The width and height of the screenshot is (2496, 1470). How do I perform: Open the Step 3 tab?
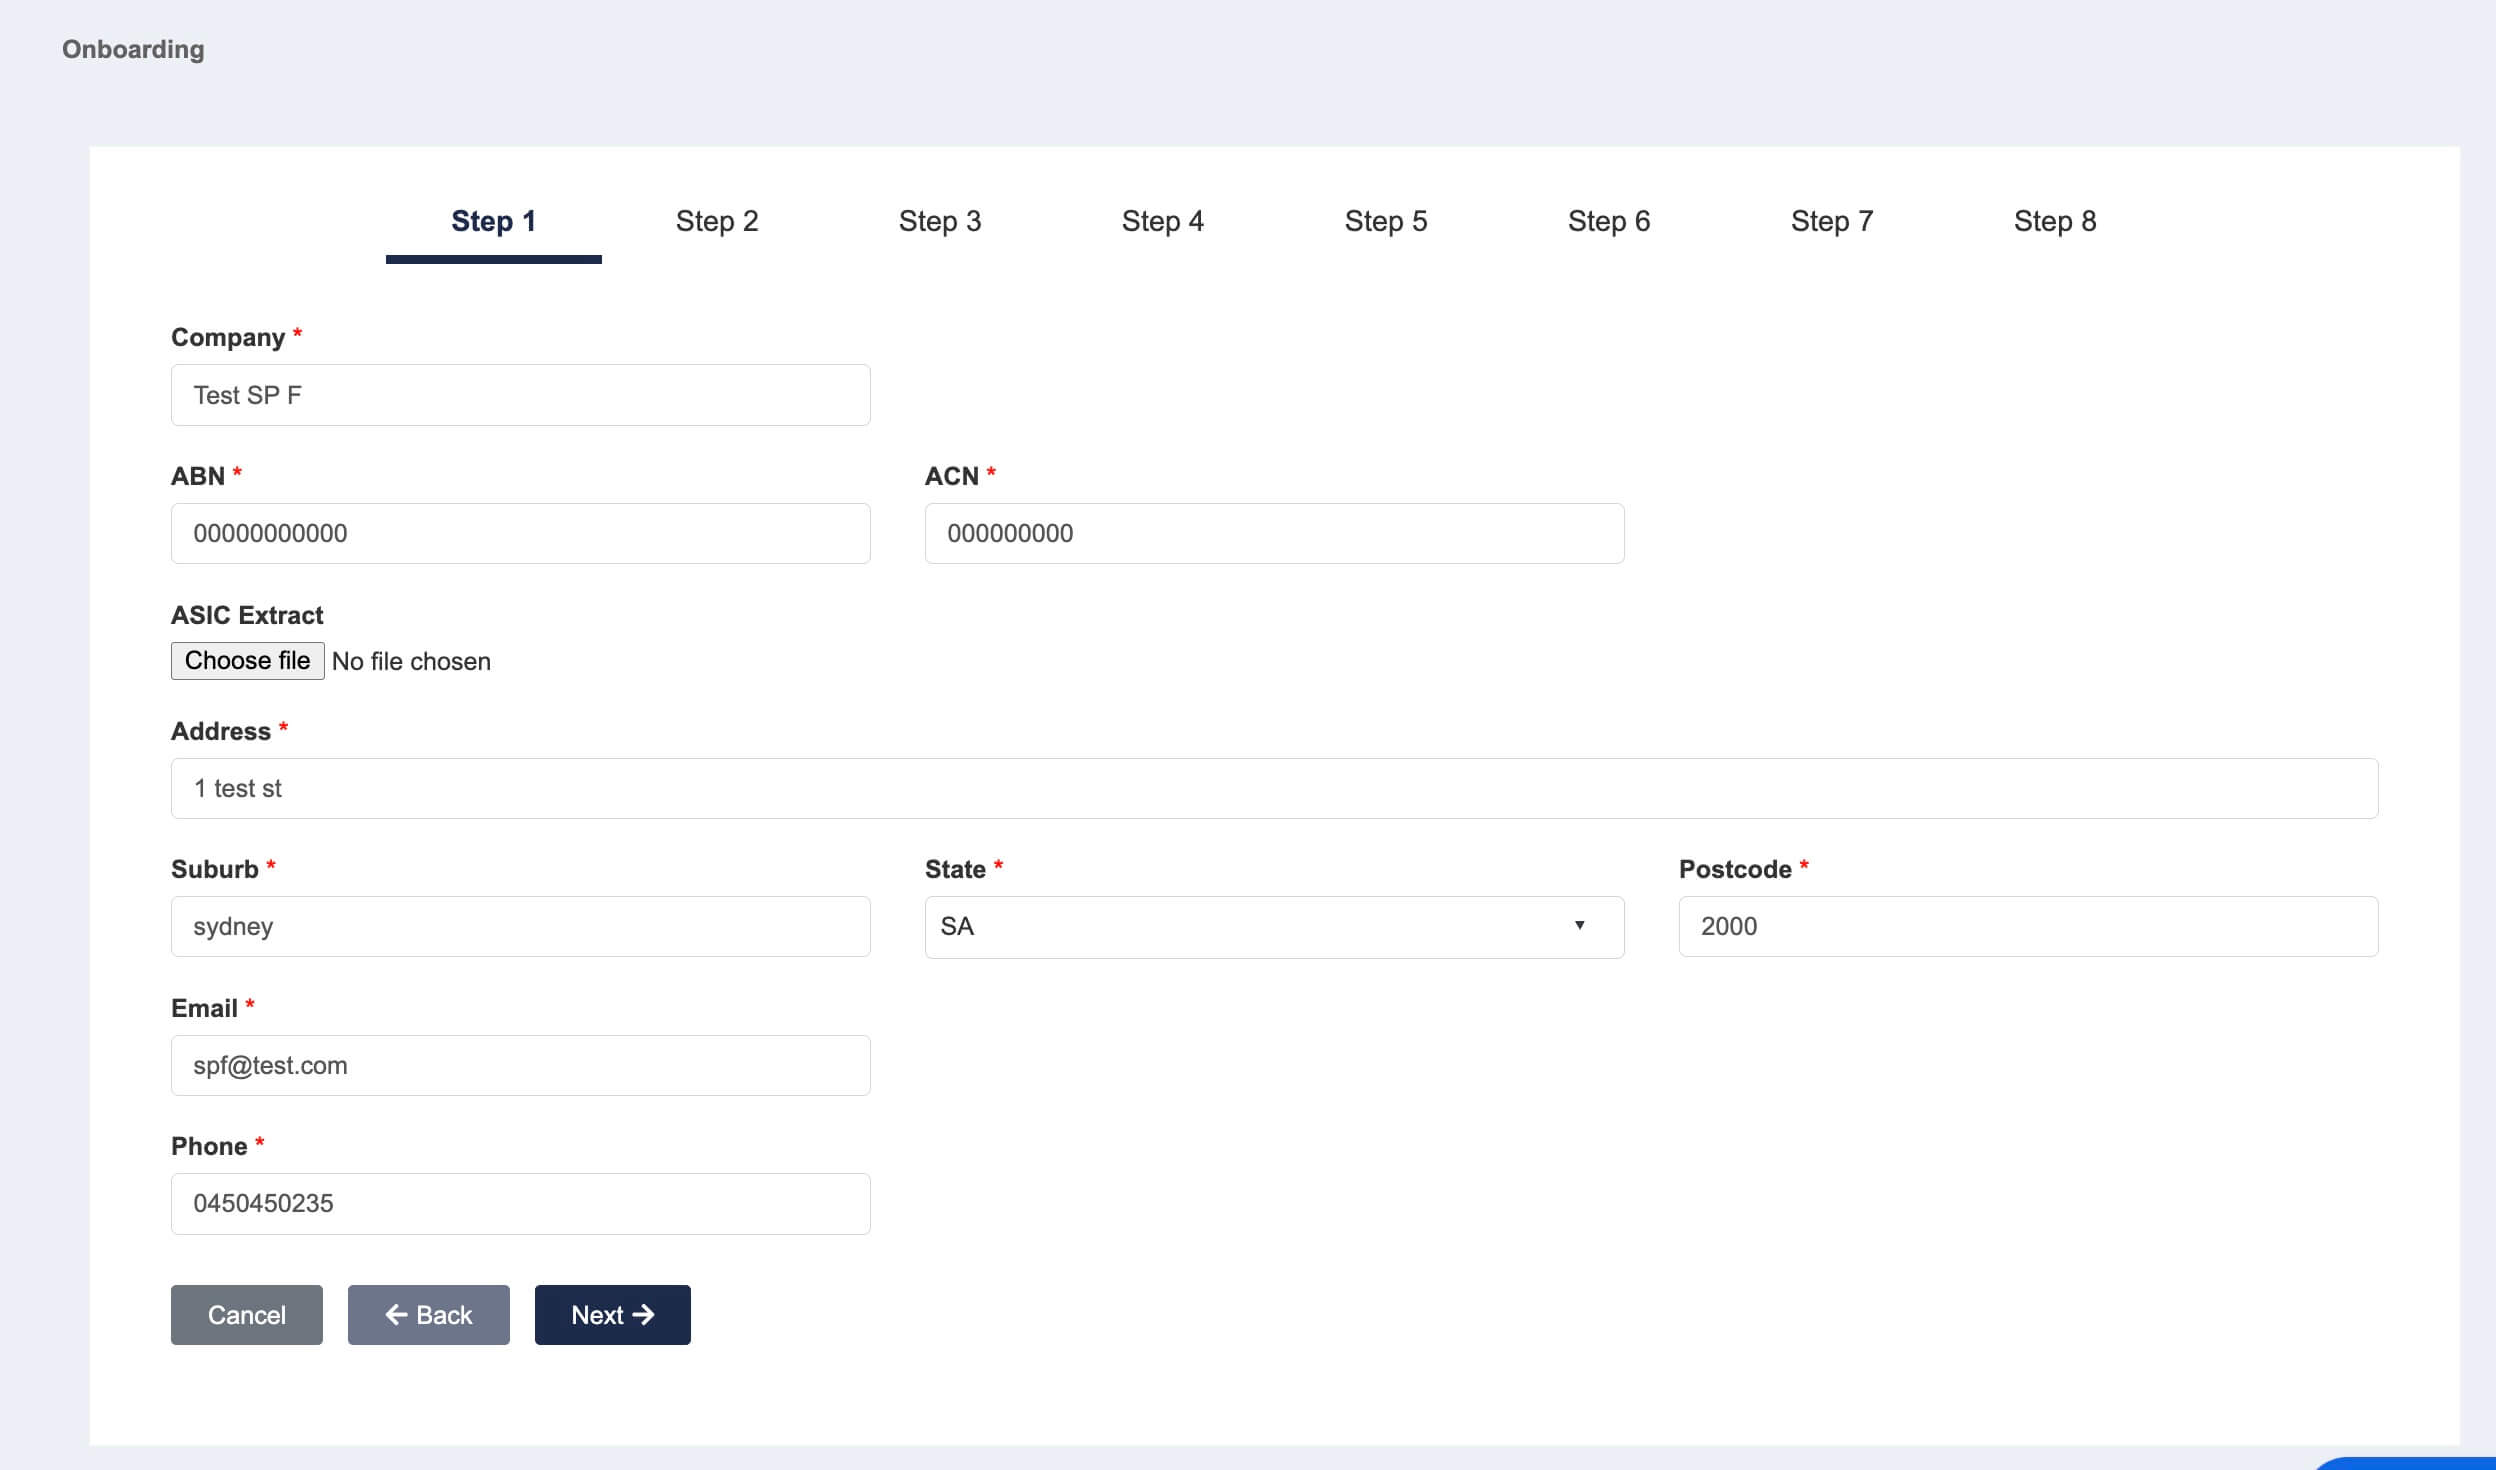tap(940, 221)
